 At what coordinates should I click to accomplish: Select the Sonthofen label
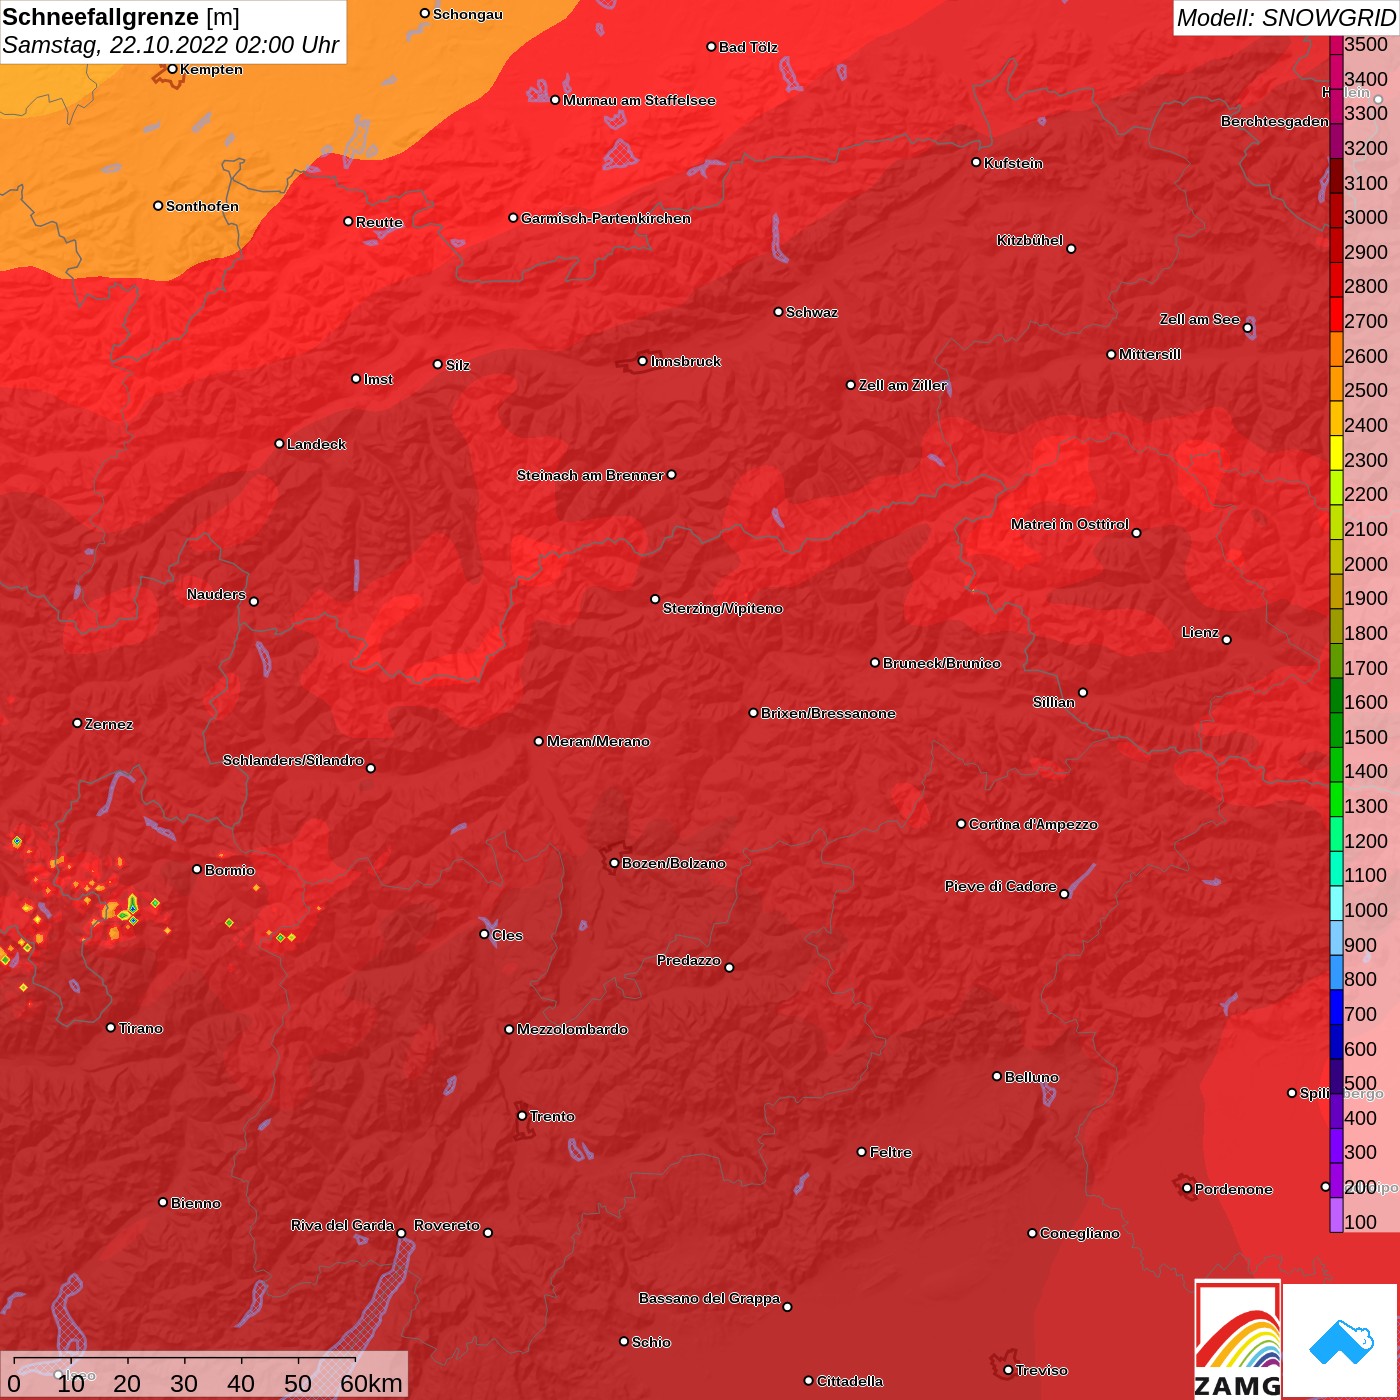coord(202,206)
